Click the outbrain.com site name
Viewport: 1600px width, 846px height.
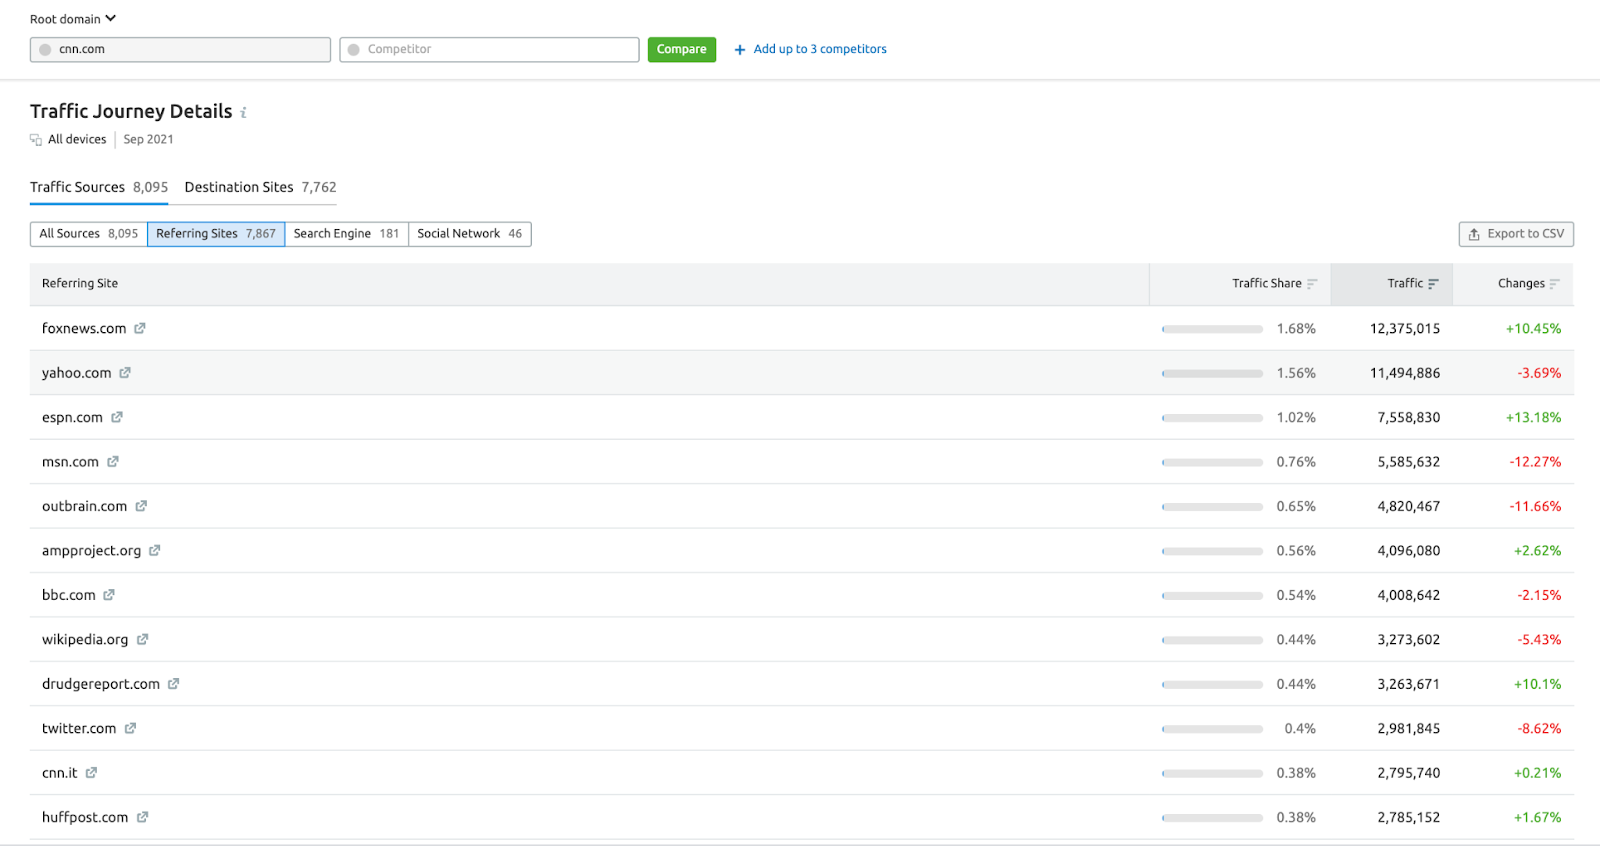pyautogui.click(x=85, y=506)
